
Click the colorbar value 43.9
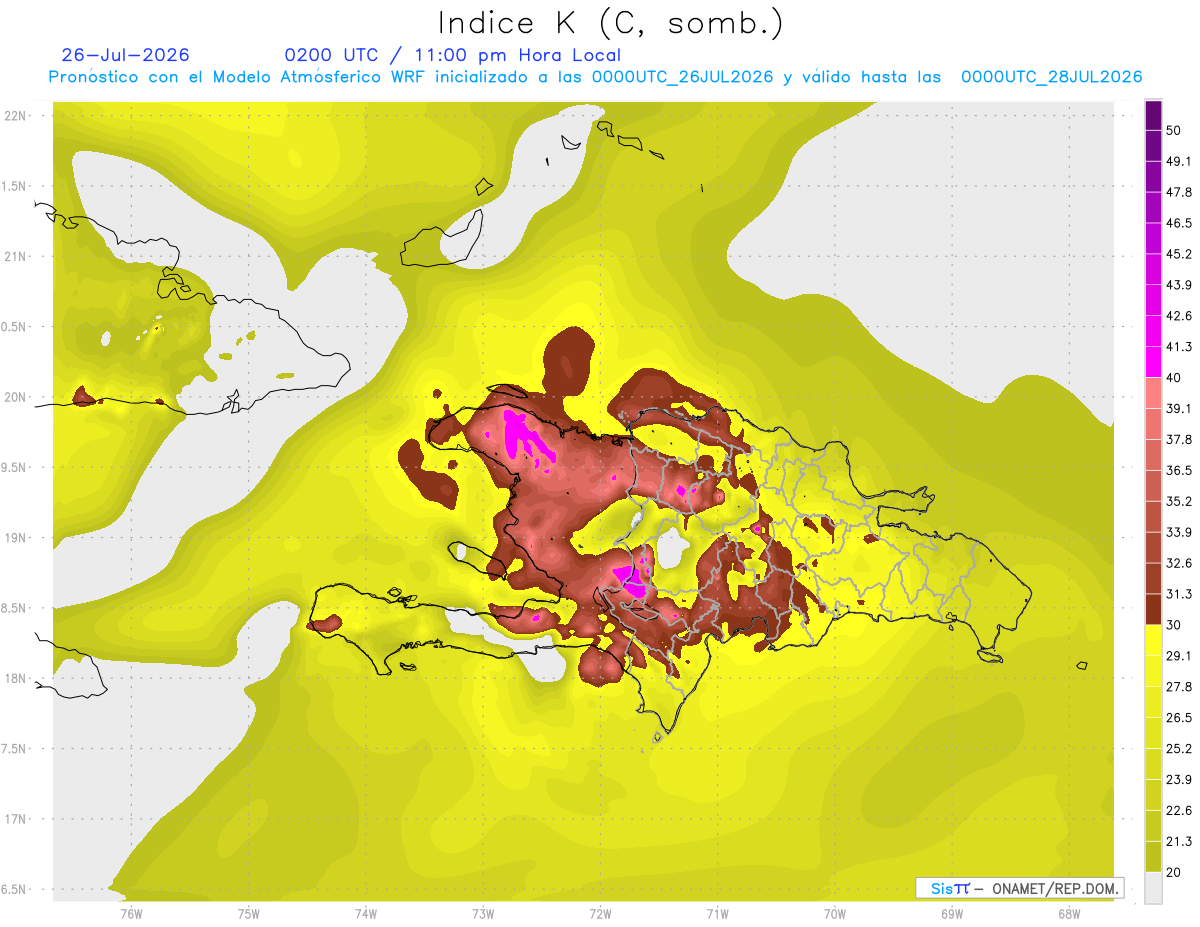tap(1179, 285)
